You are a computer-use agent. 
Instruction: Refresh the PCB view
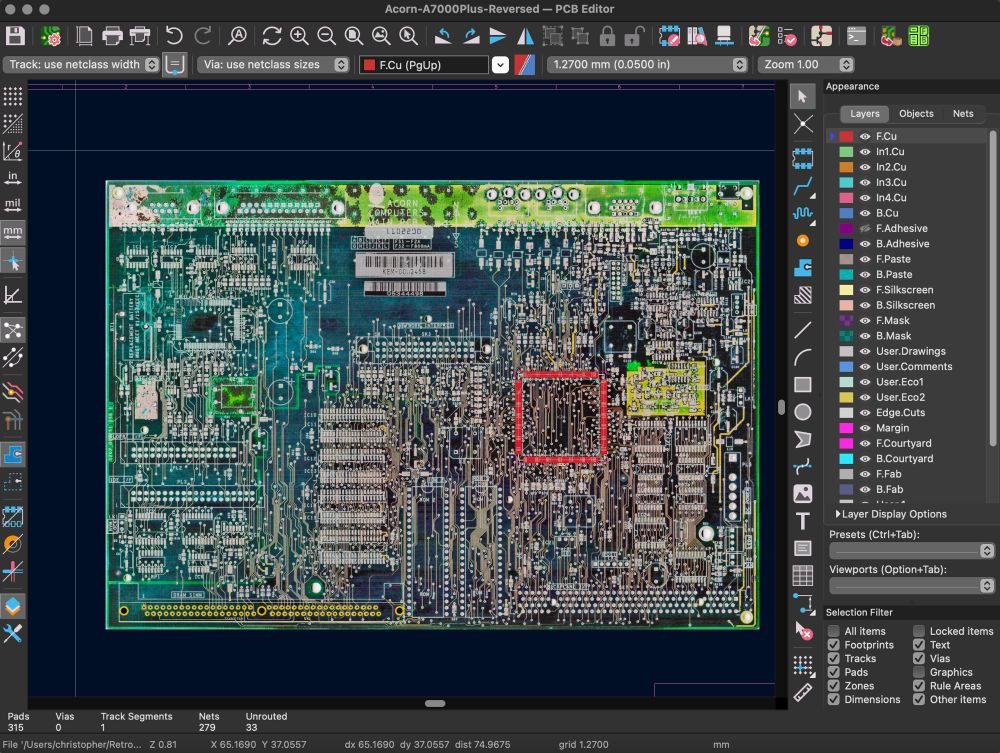click(x=272, y=36)
